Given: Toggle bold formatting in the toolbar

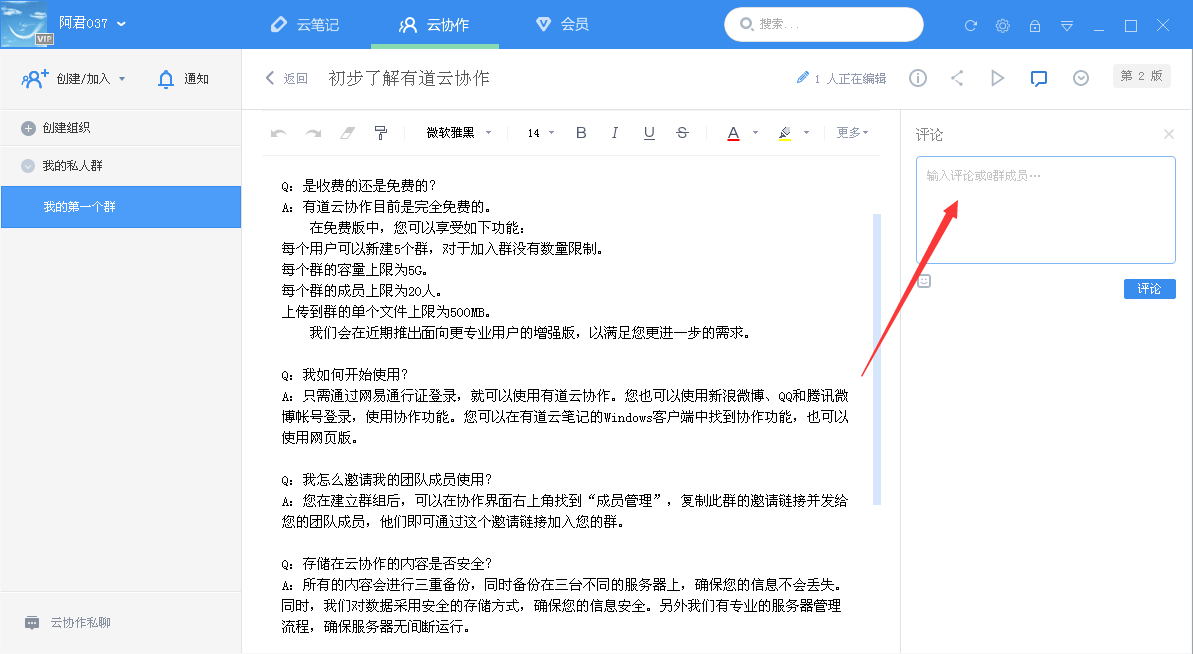Looking at the screenshot, I should click(581, 131).
